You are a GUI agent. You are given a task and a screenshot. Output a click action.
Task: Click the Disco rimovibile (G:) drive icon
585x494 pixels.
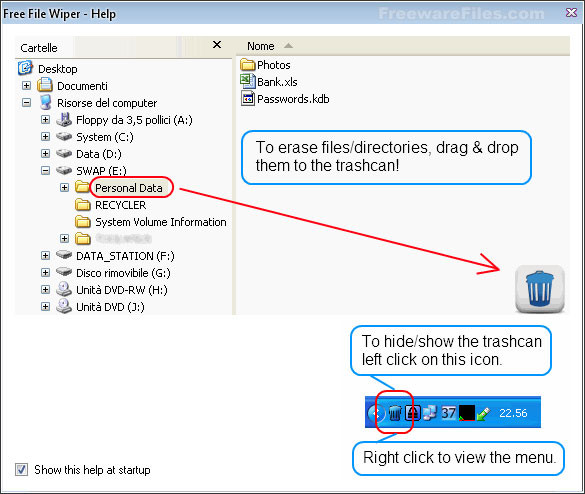pos(64,272)
